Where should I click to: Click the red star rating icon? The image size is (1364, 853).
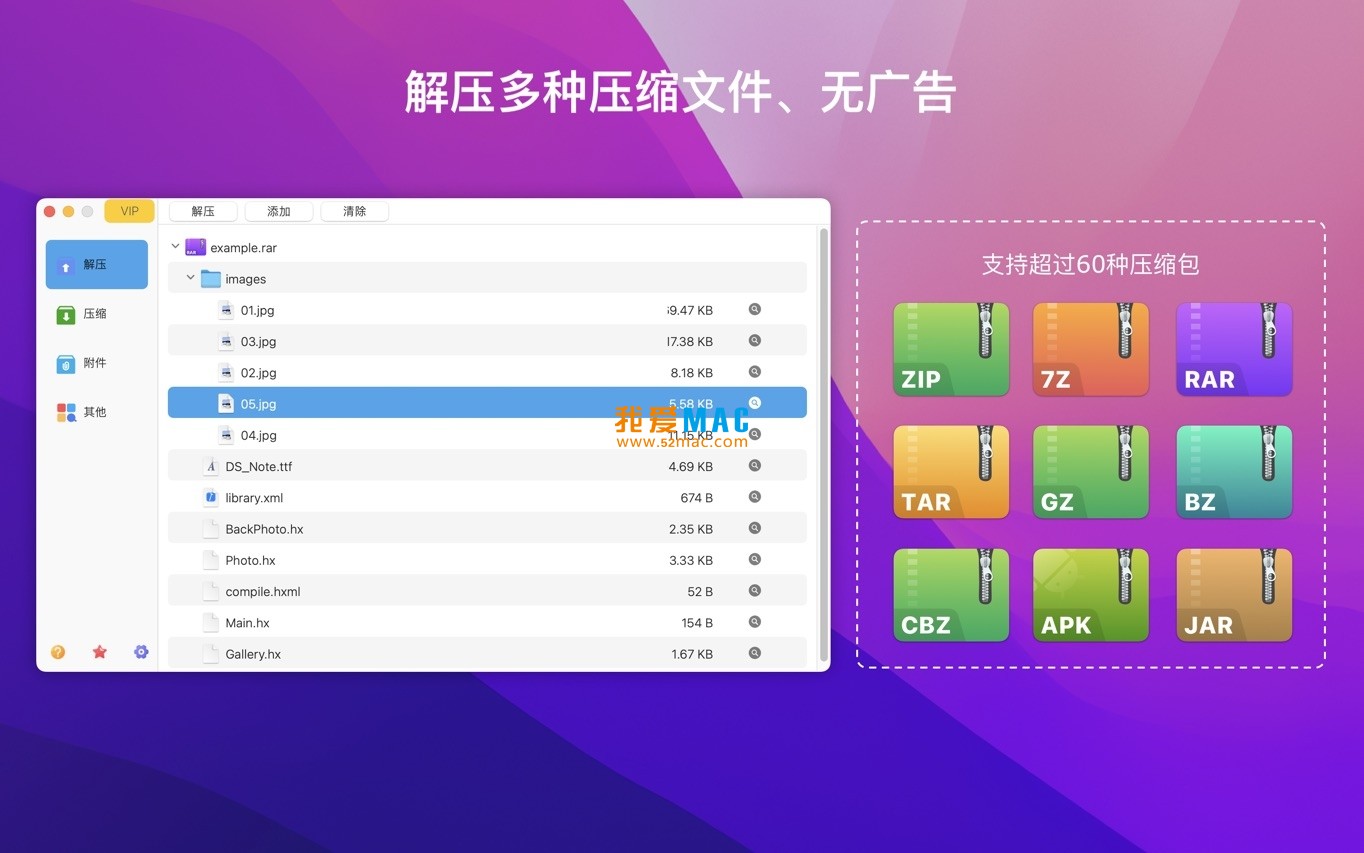click(99, 651)
